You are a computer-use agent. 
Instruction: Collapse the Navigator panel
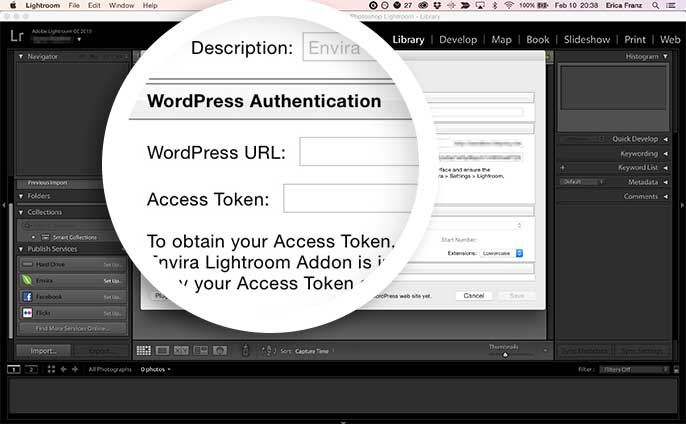21,56
